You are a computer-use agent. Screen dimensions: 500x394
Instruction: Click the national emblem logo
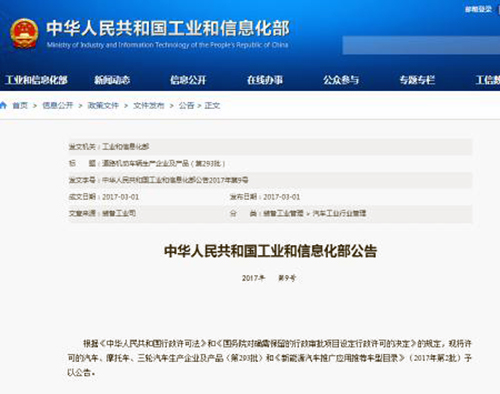pyautogui.click(x=24, y=33)
